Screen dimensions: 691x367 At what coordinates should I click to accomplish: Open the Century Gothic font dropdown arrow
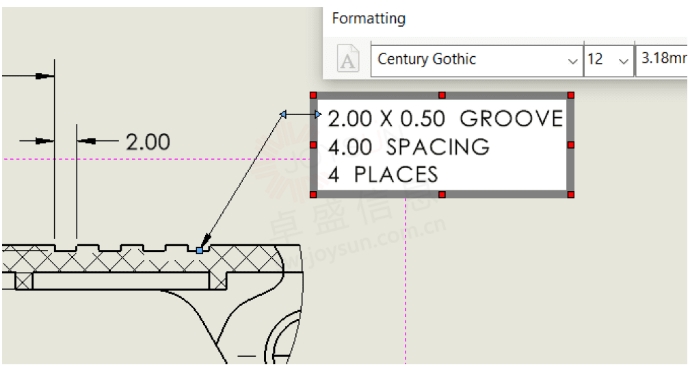572,61
